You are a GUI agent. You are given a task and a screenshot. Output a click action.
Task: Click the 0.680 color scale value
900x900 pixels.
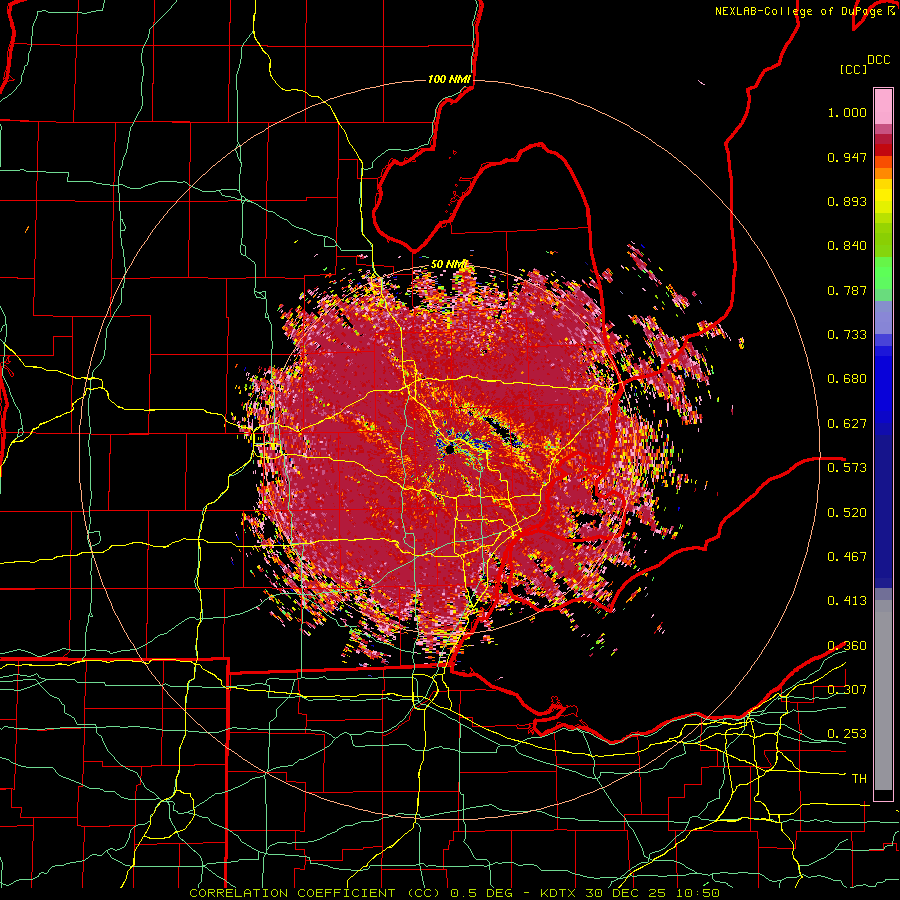[x=847, y=379]
